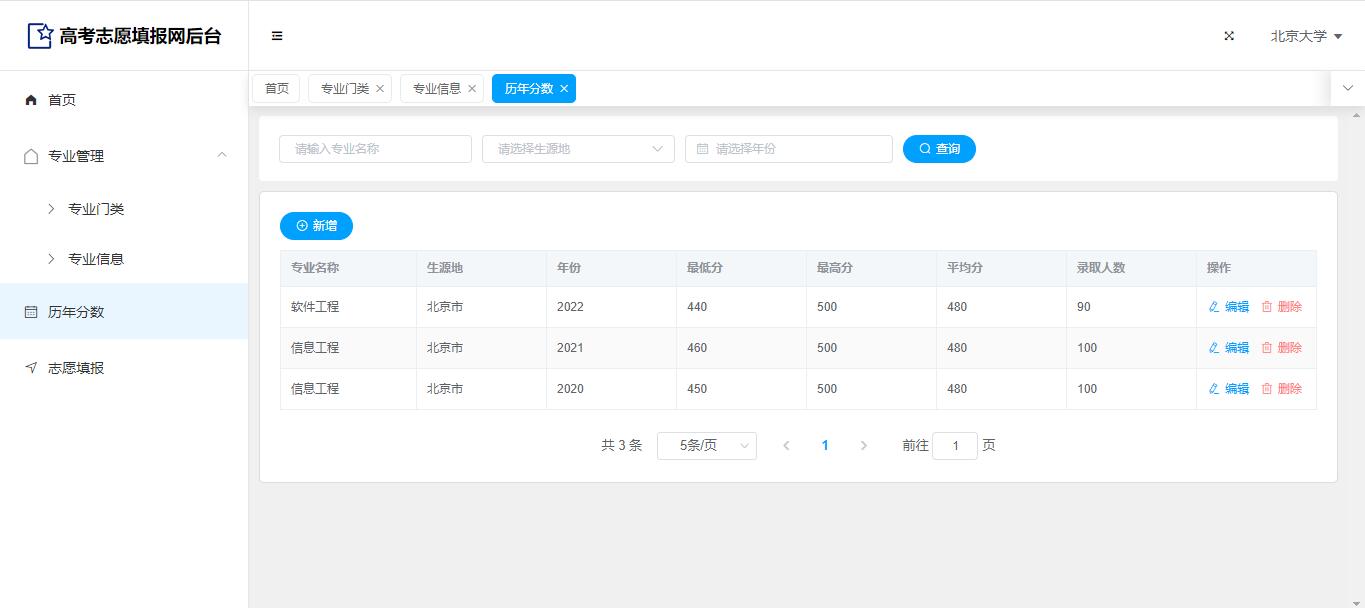
Task: Click the fullscreen toggle icon in header
Action: pos(1229,36)
